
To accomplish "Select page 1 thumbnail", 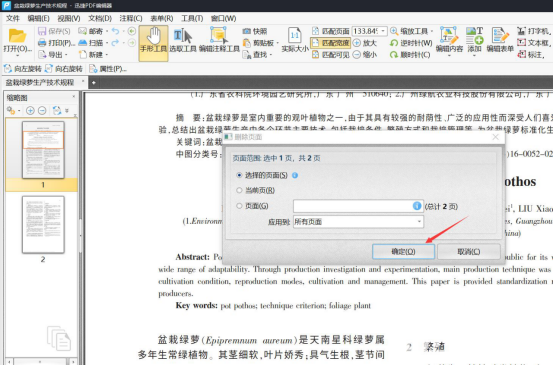I will click(43, 150).
